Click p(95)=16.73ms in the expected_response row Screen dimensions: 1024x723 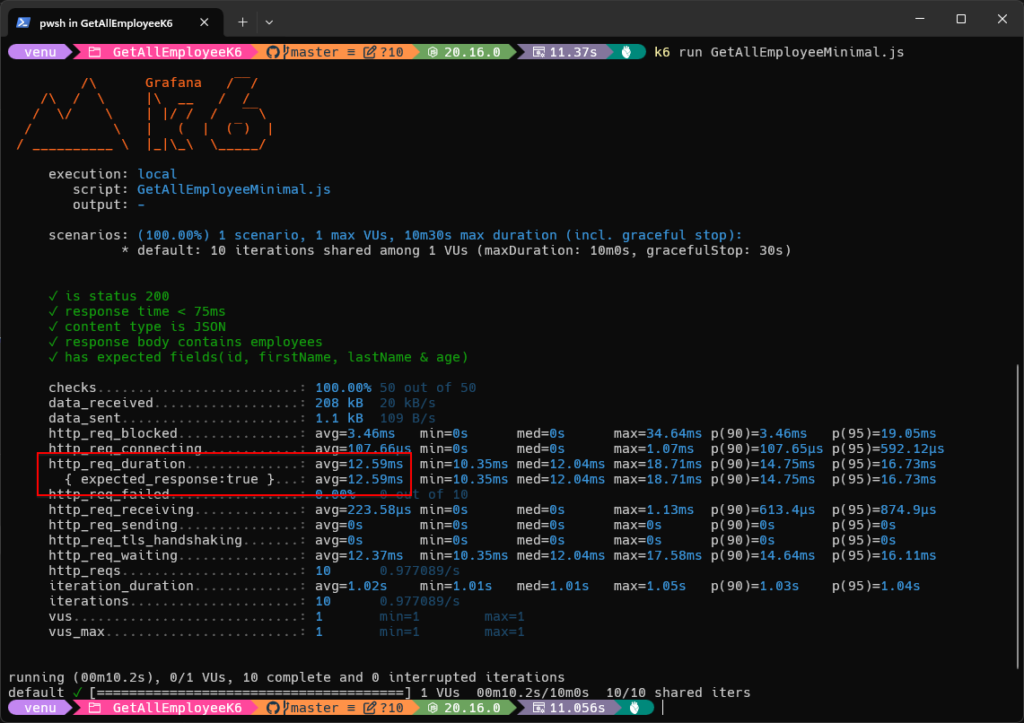point(884,479)
